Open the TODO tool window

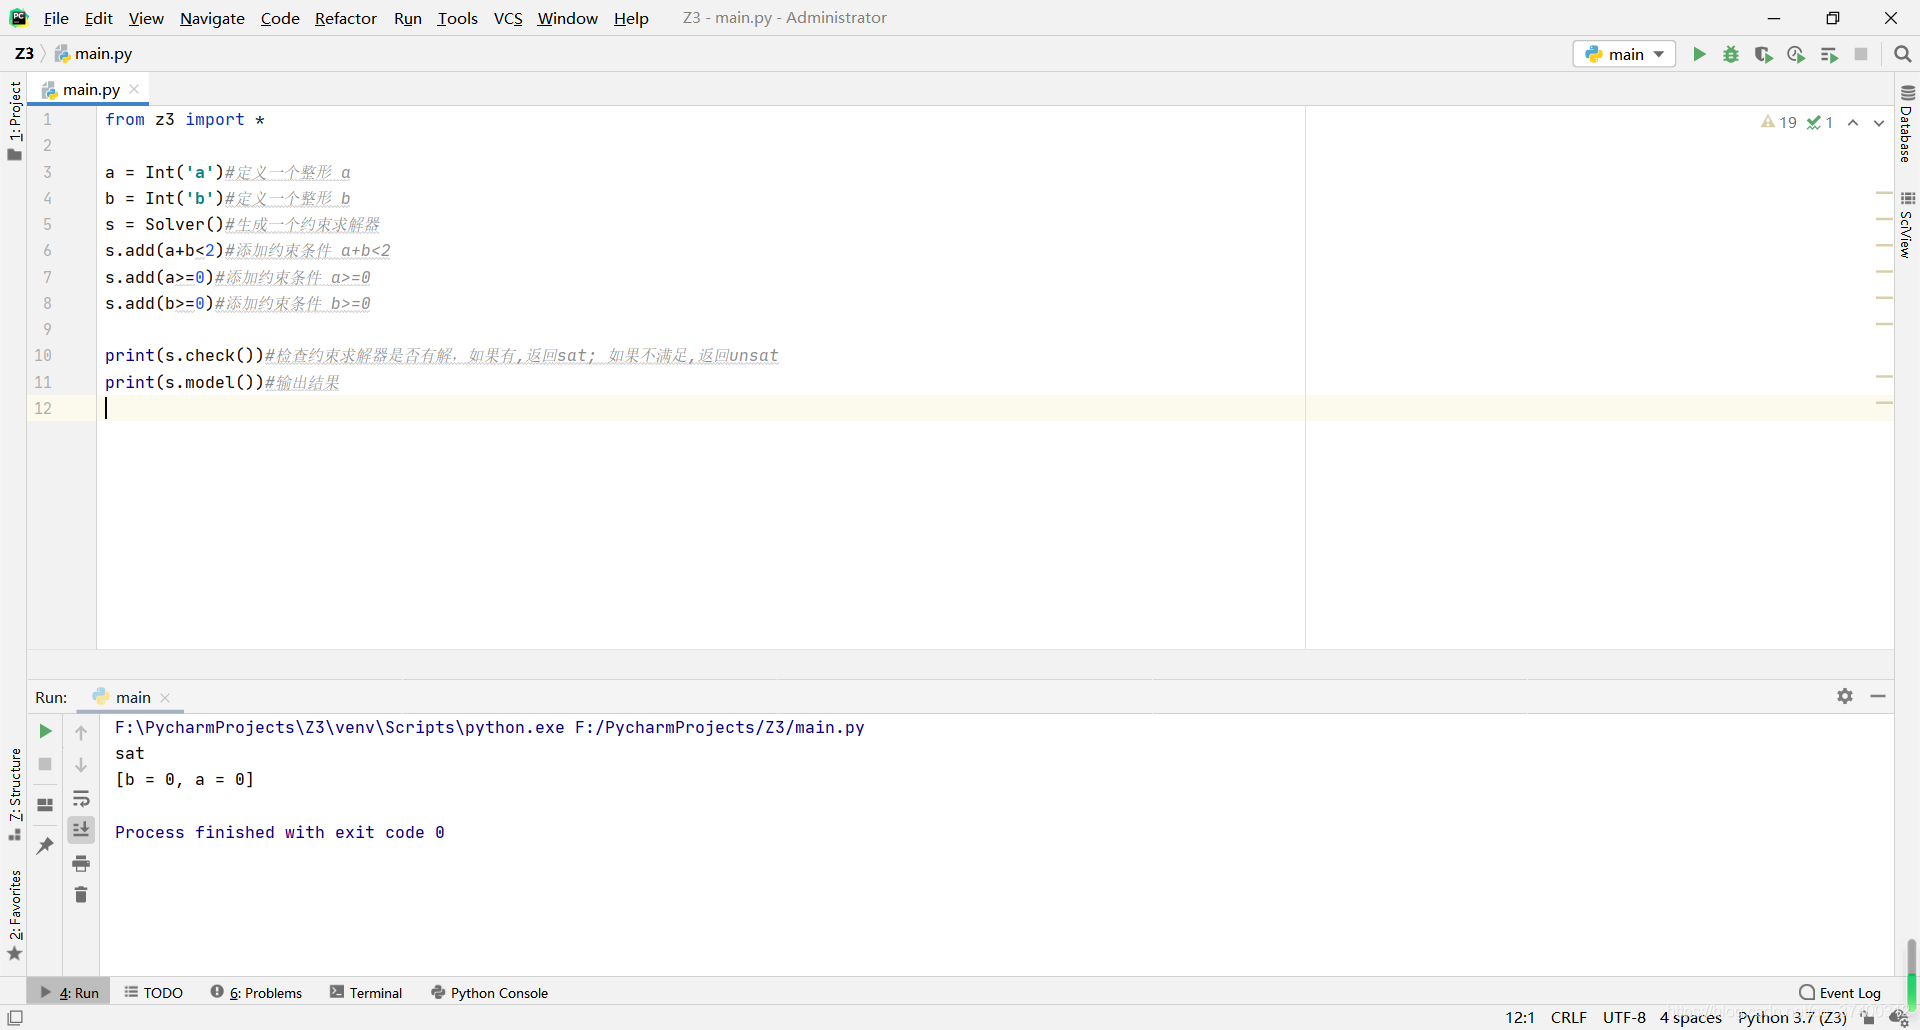click(154, 992)
